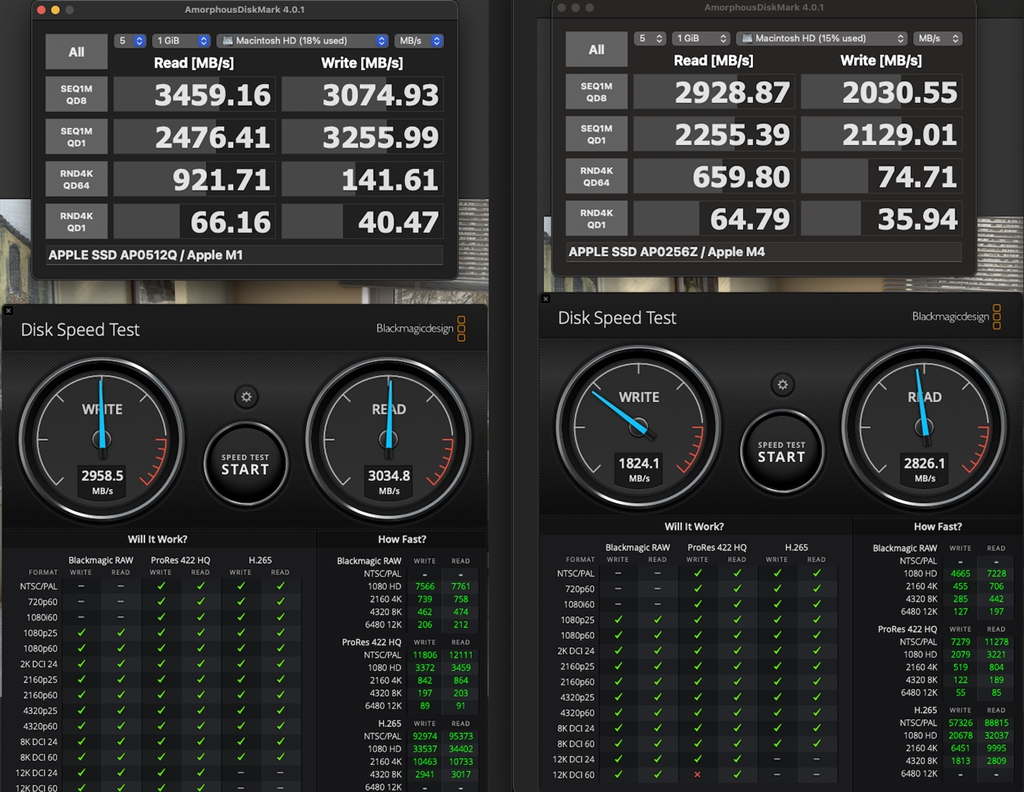Run RND4K QD64 test on Apple M1 window
Image resolution: width=1024 pixels, height=792 pixels.
76,180
